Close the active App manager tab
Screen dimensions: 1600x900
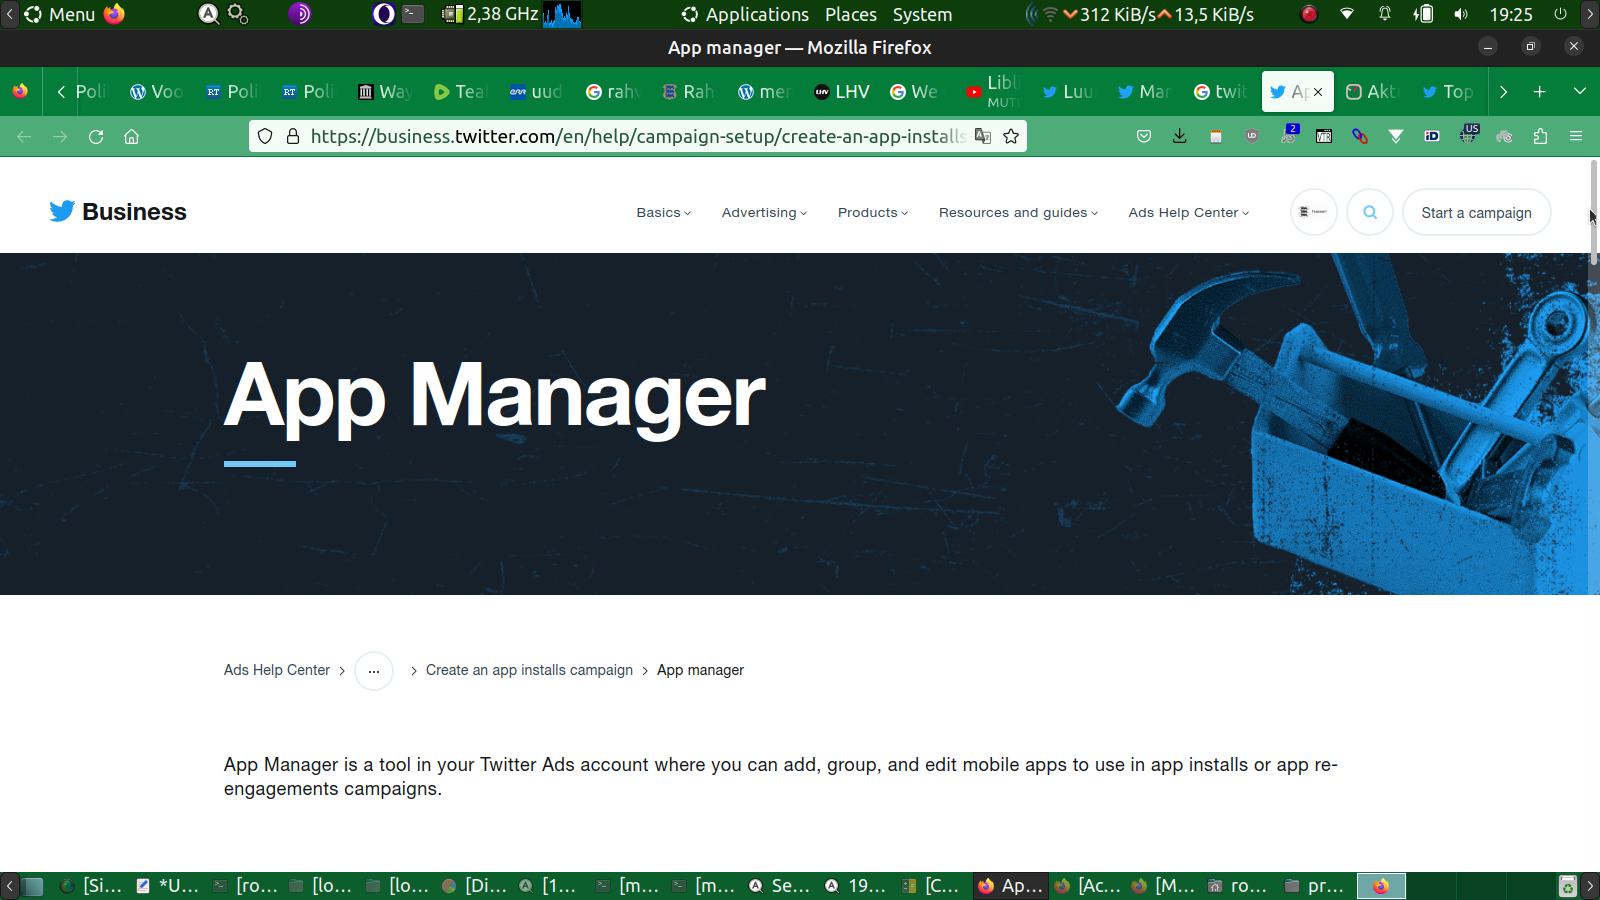click(x=1318, y=92)
